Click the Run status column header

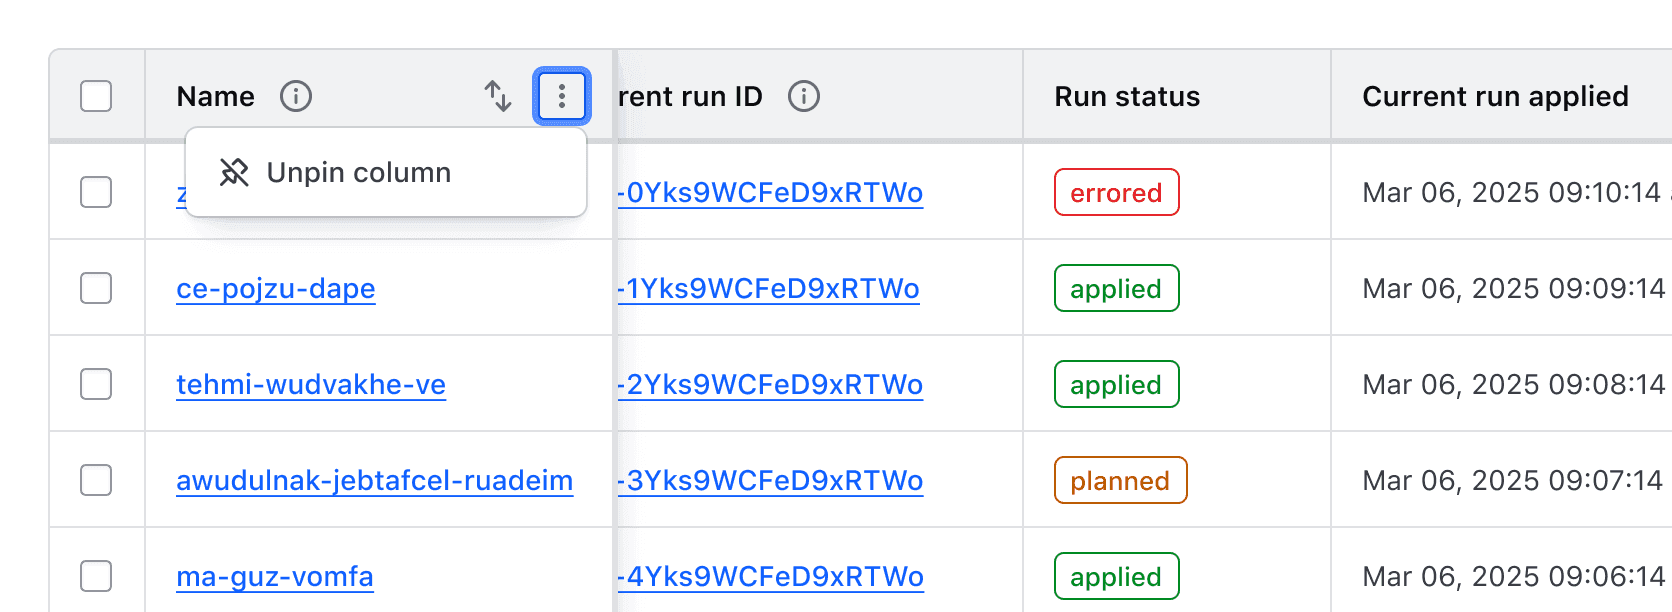[x=1127, y=96]
